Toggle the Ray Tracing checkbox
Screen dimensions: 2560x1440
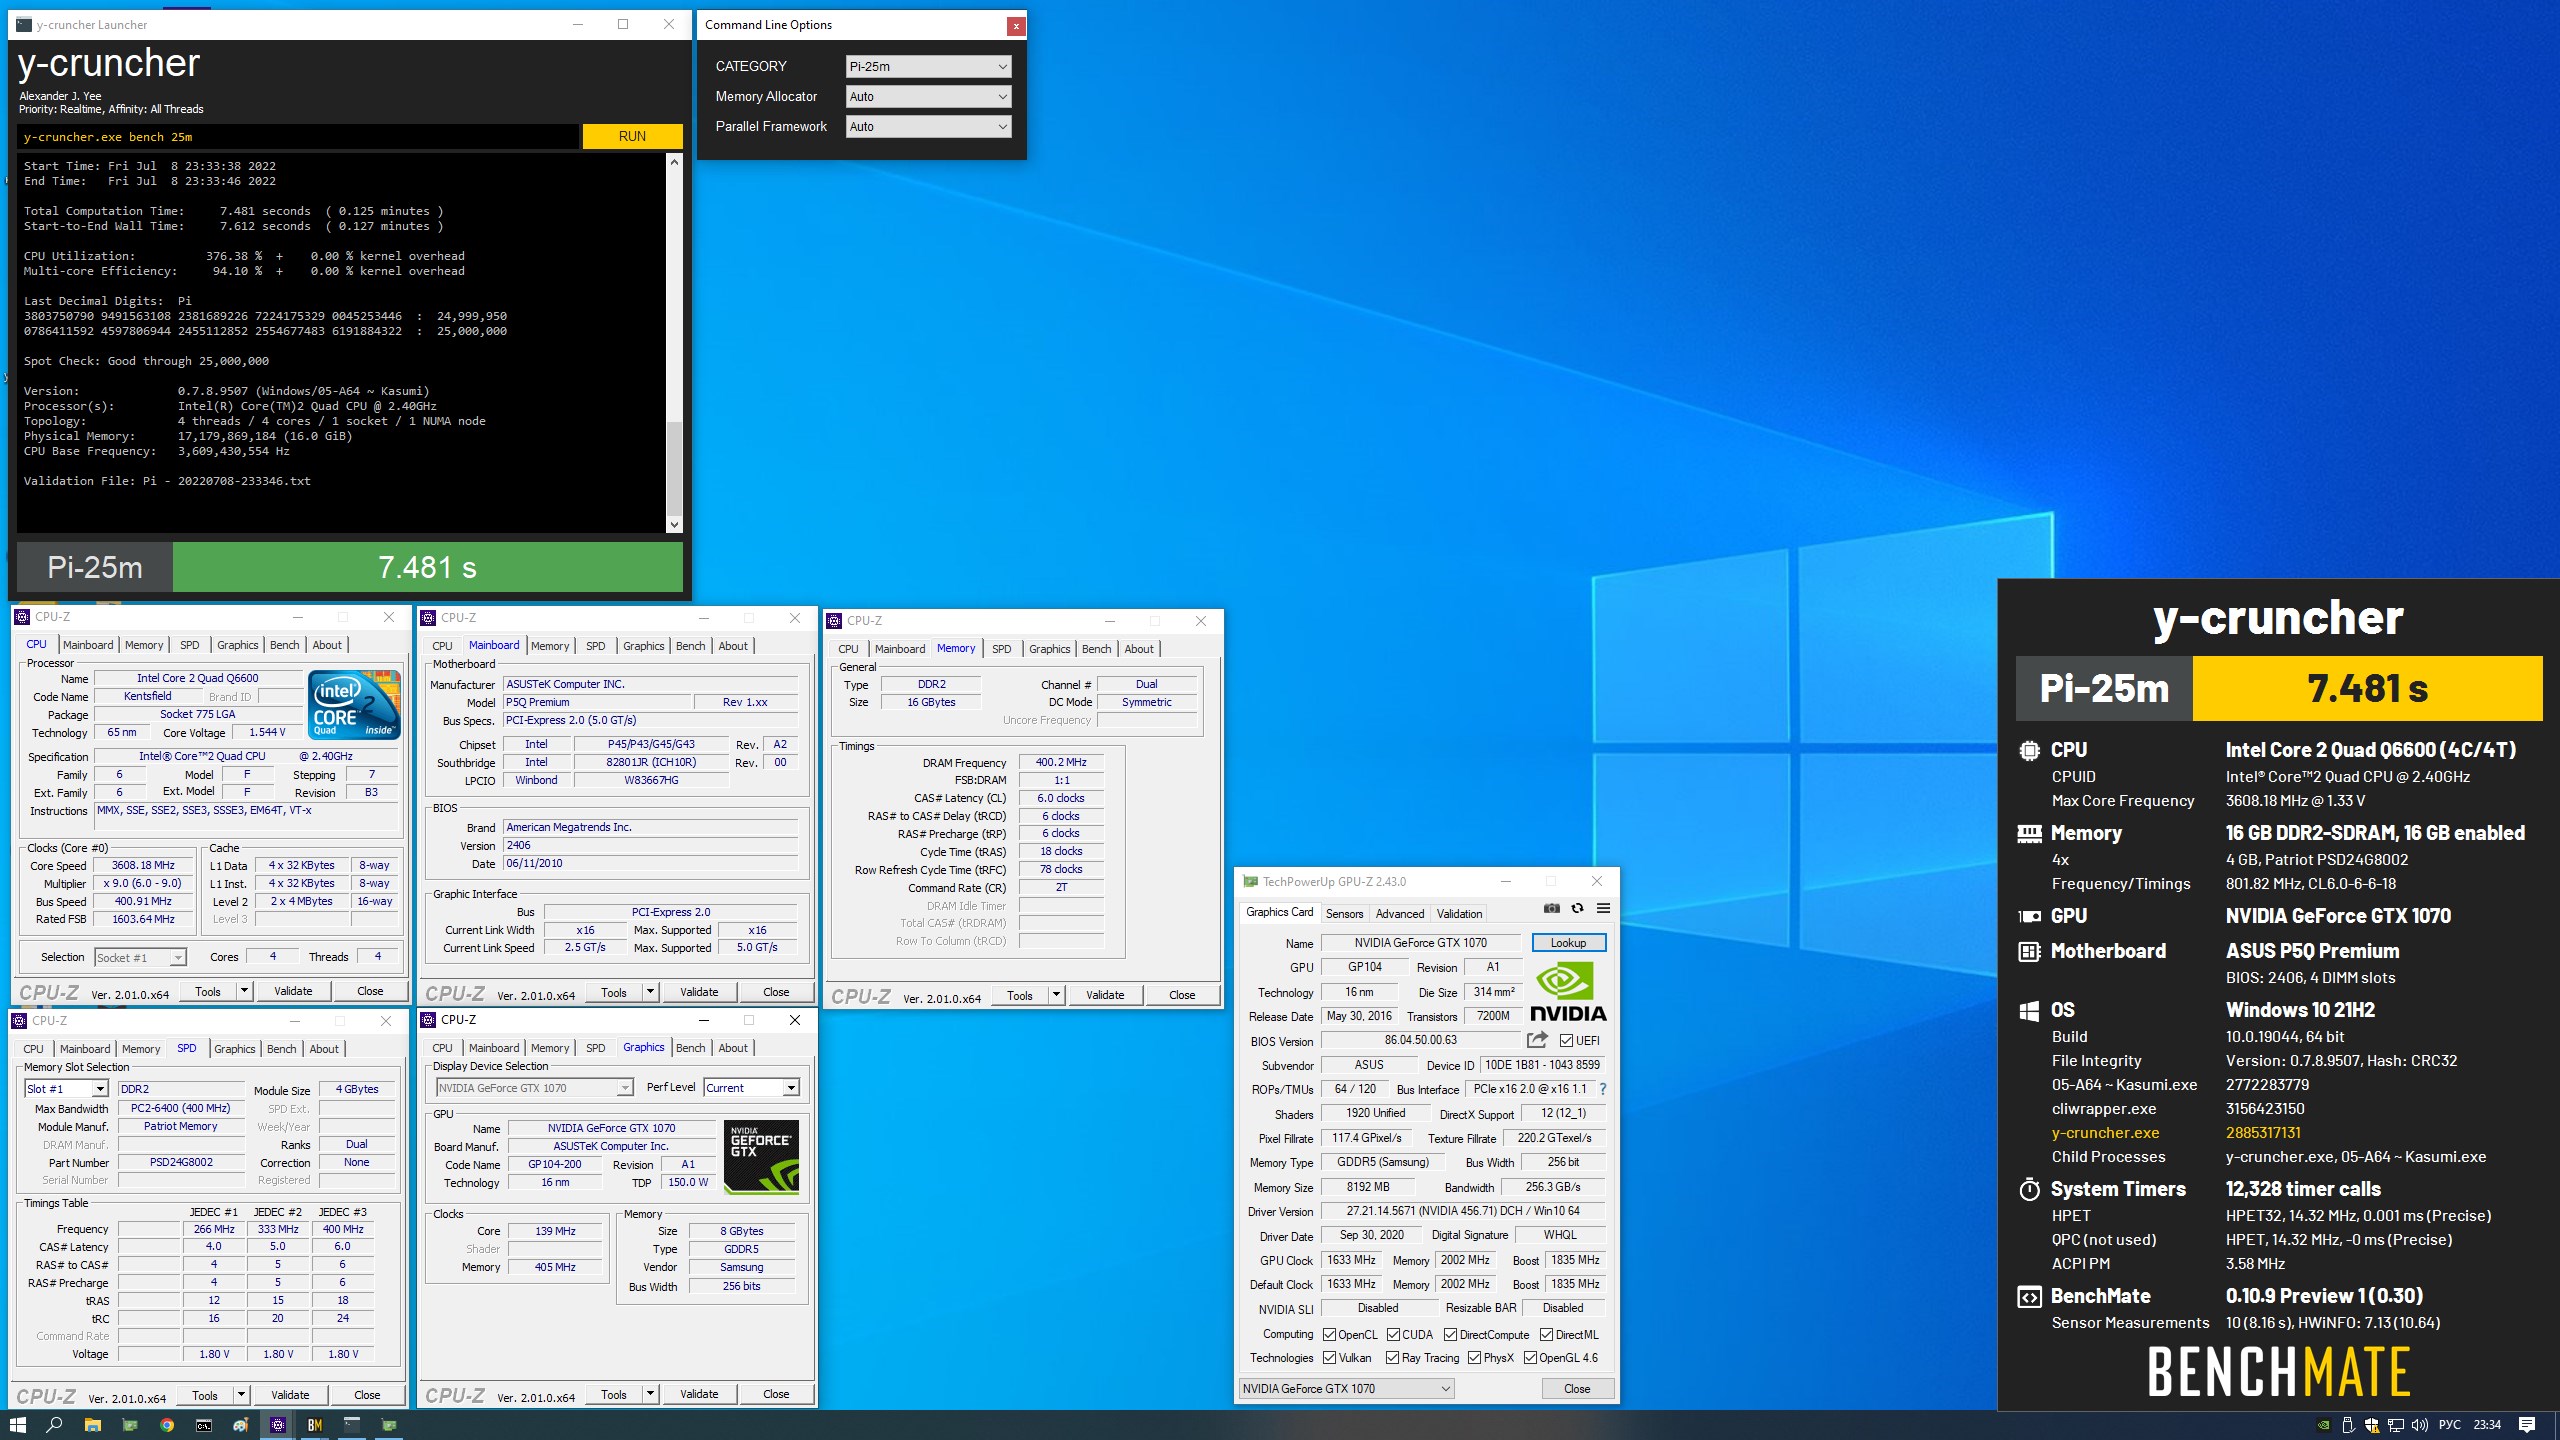[x=1392, y=1358]
